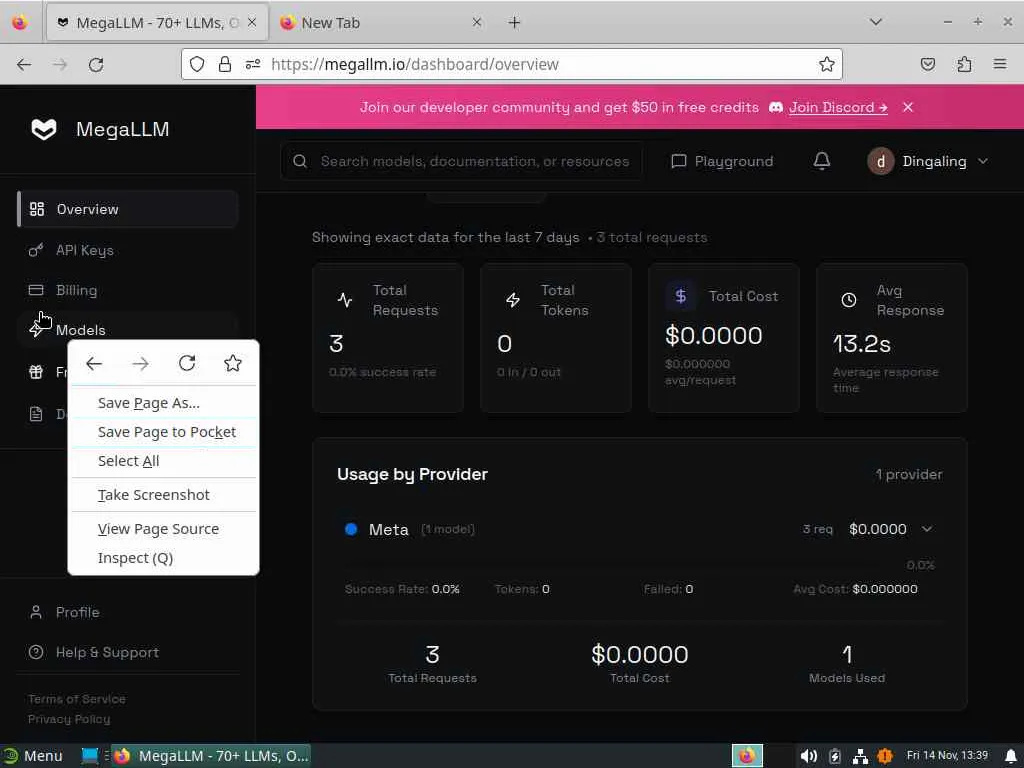Open the Overview sidebar item
Viewport: 1024px width, 768px height.
tap(128, 209)
